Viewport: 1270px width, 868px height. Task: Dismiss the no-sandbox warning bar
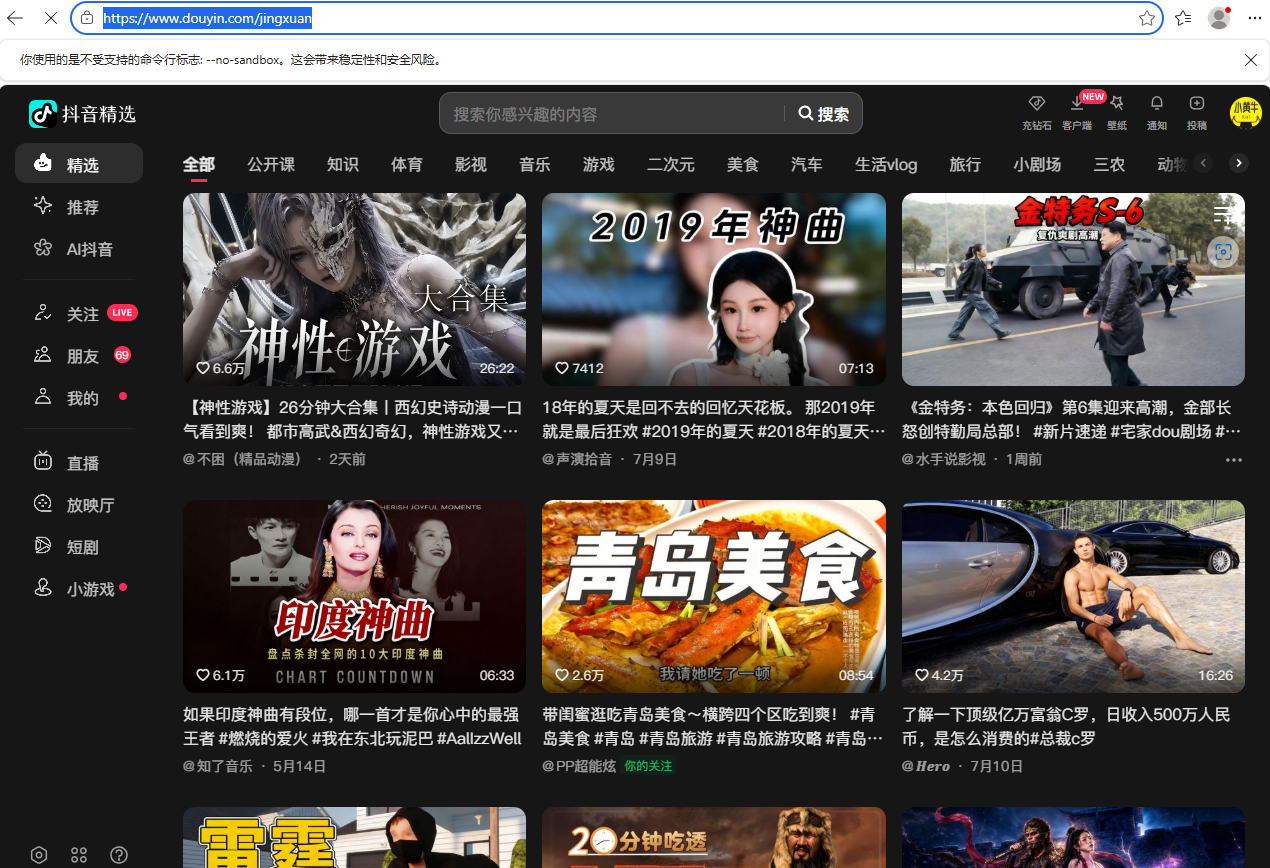click(1250, 60)
